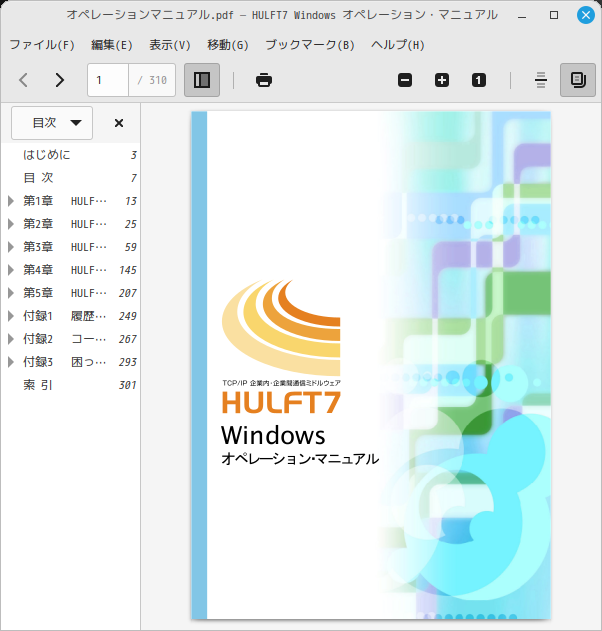
Task: Jump to はじめに in the outline
Action: point(70,155)
